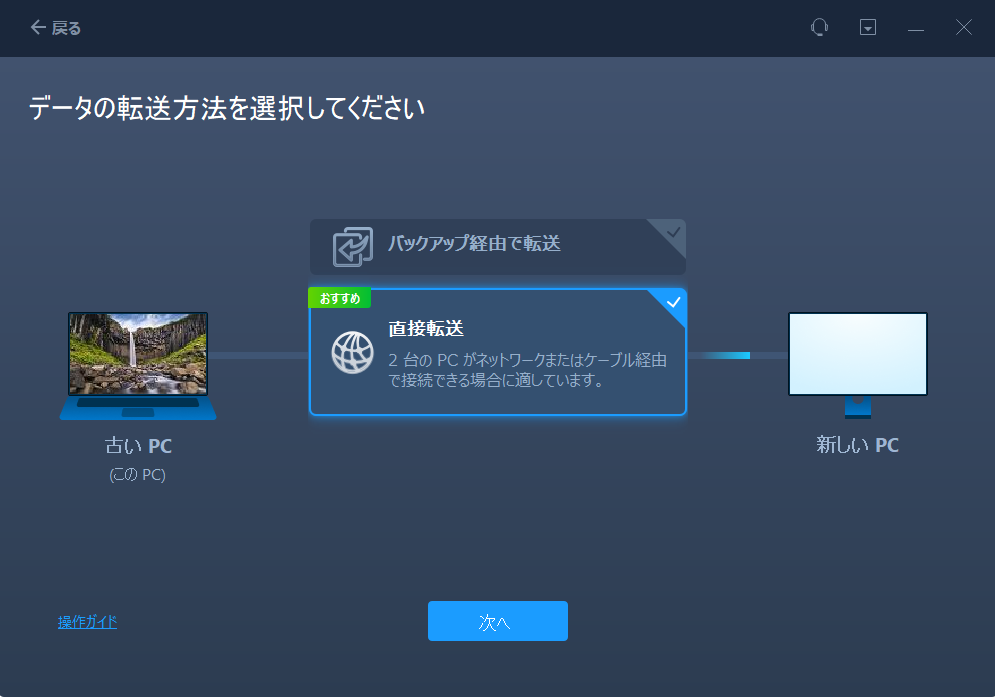Toggle the checkmark on 直接転送 card

pyautogui.click(x=673, y=302)
